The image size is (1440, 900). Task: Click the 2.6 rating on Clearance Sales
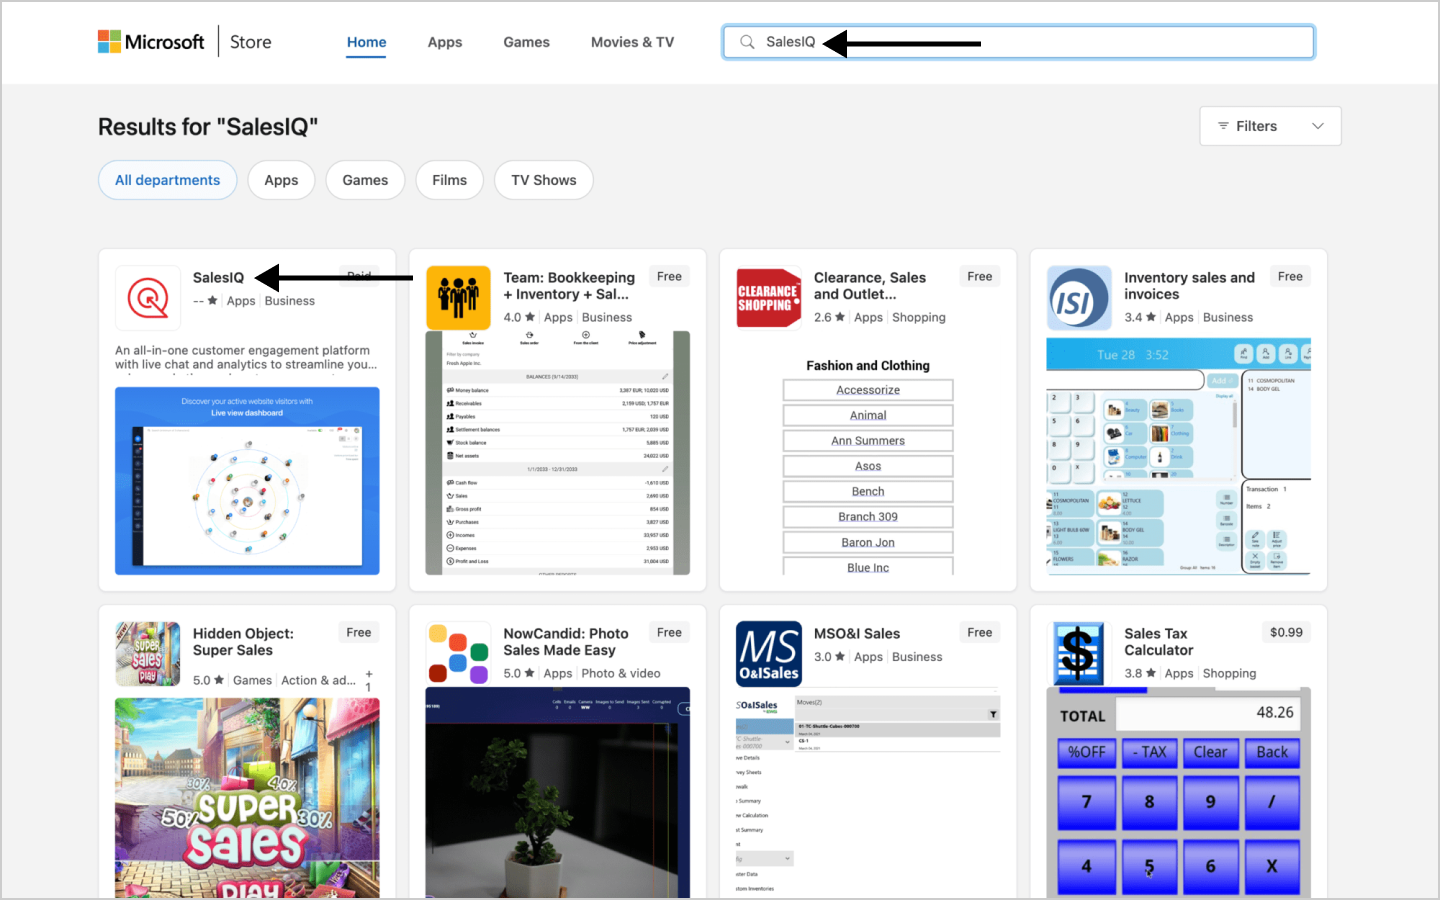[830, 317]
